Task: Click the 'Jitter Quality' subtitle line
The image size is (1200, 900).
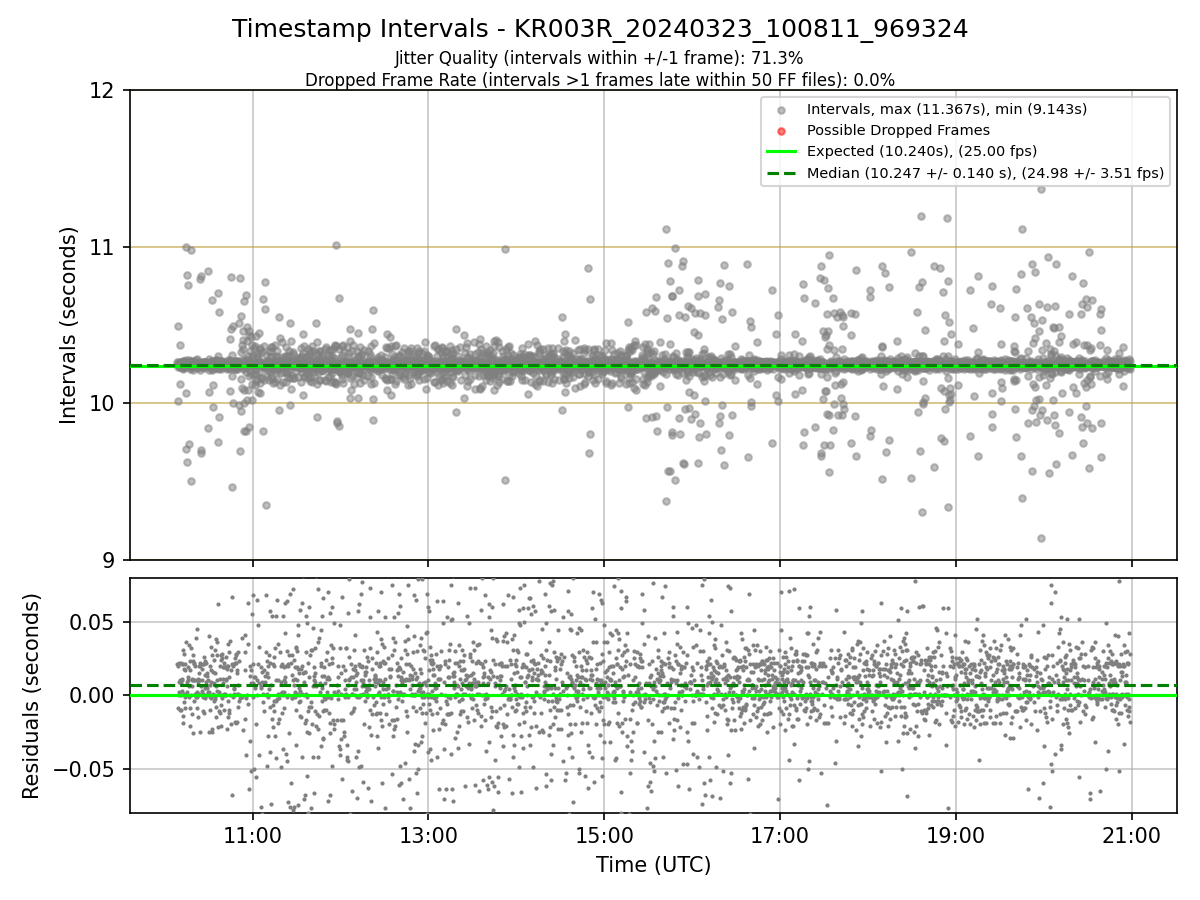Action: click(x=599, y=58)
